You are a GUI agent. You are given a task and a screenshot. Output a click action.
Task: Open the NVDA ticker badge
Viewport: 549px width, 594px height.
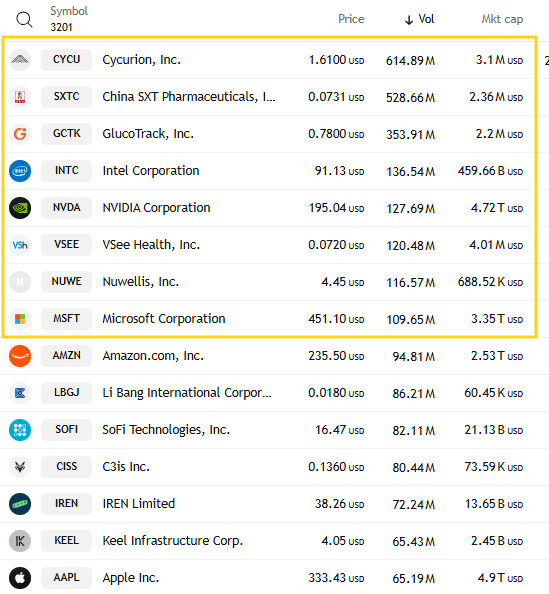tap(66, 208)
